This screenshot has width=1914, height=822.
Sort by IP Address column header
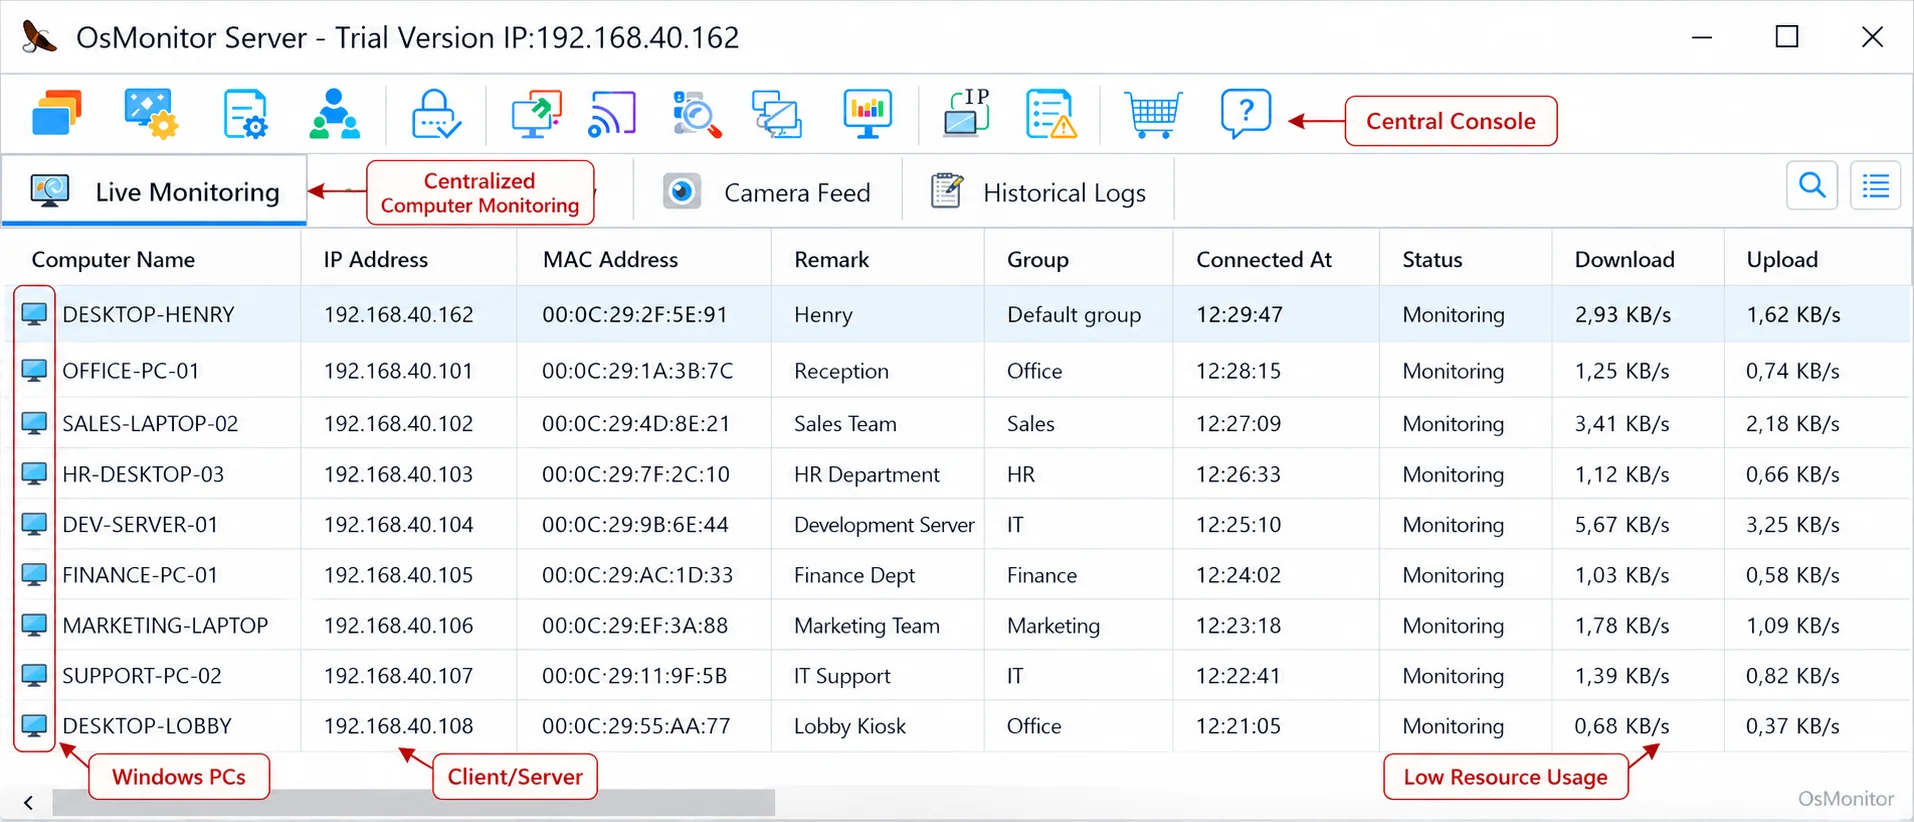pyautogui.click(x=375, y=259)
